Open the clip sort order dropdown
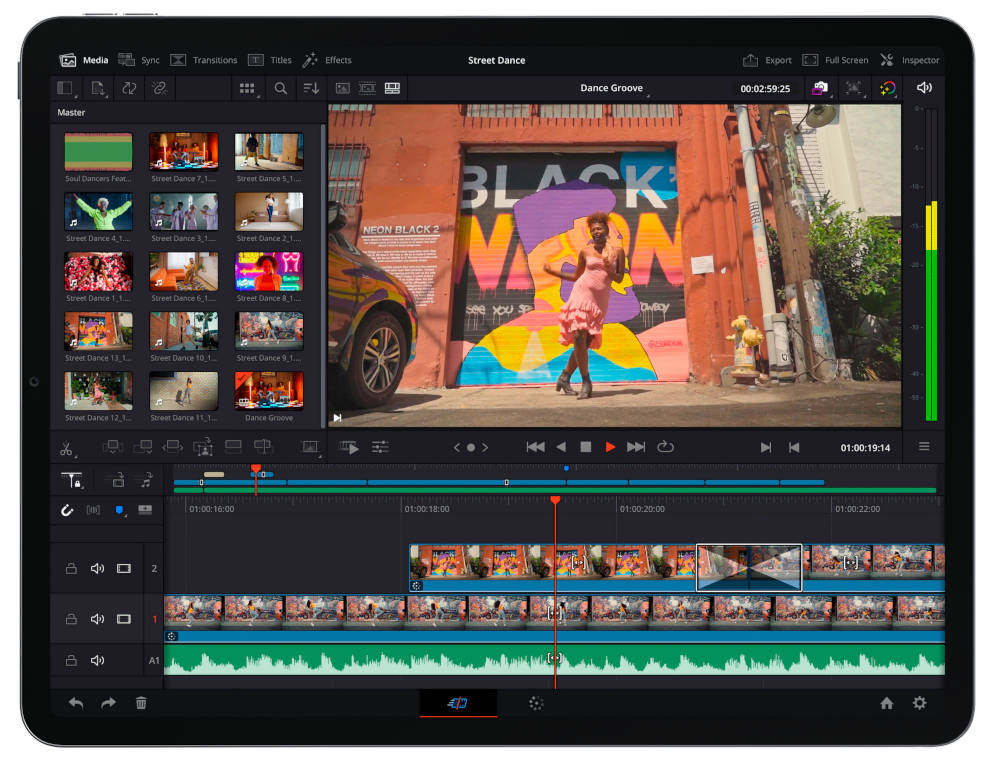The width and height of the screenshot is (1000, 779). click(x=311, y=88)
